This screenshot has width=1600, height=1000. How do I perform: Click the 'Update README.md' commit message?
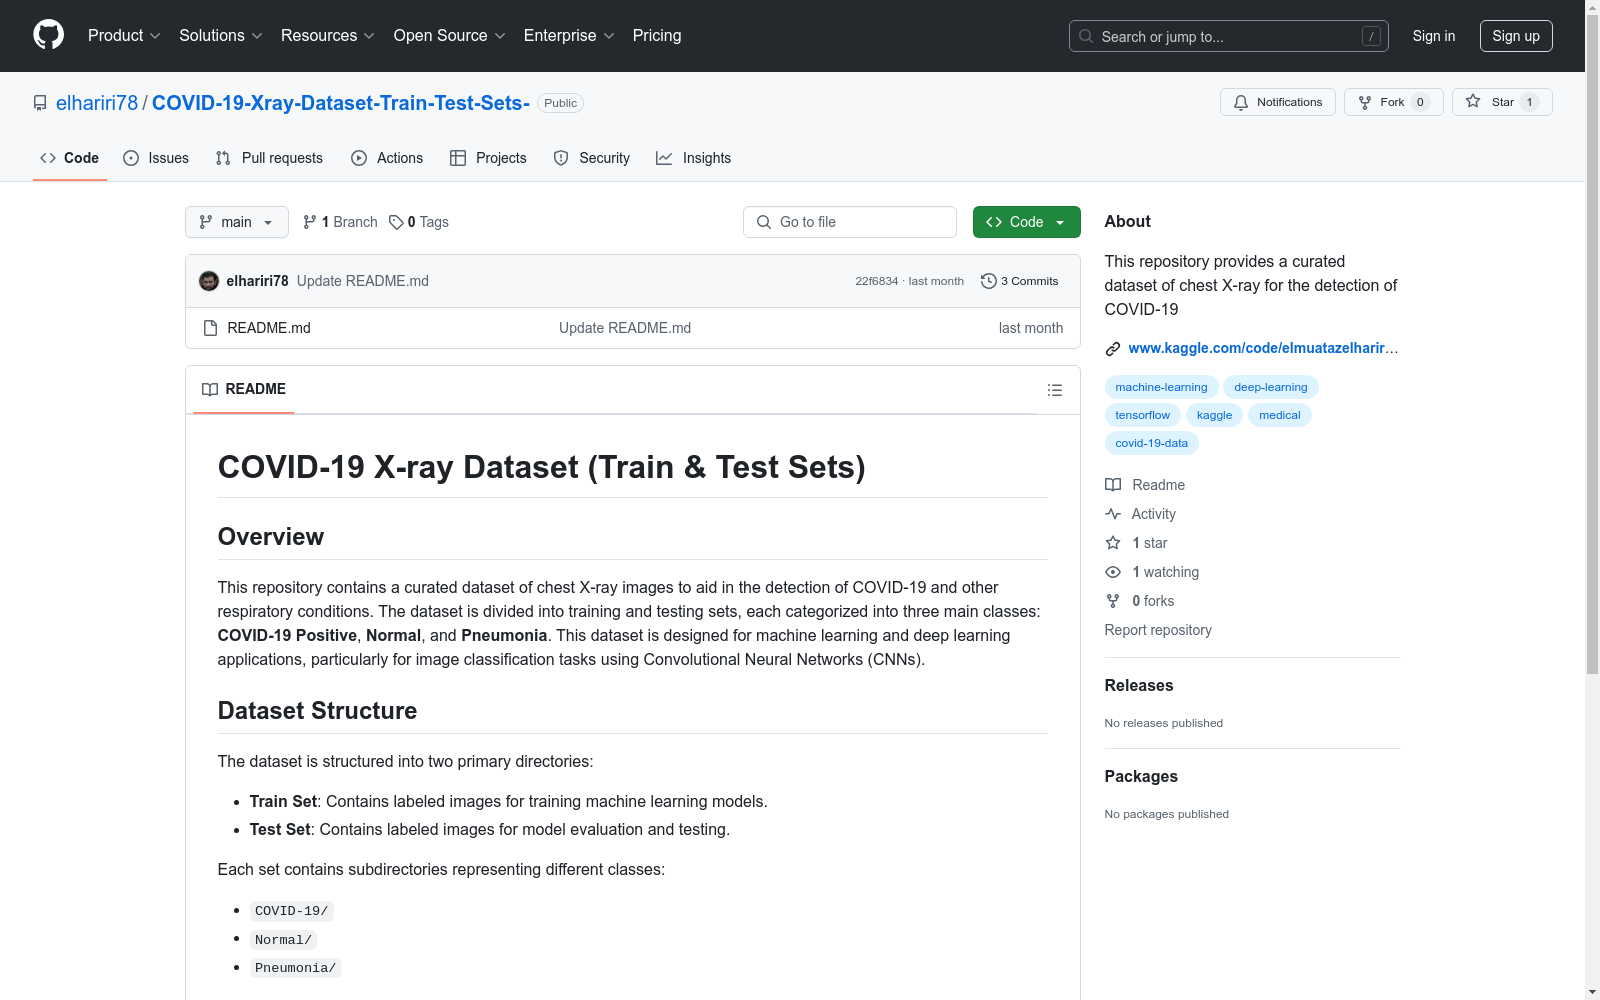coord(363,281)
